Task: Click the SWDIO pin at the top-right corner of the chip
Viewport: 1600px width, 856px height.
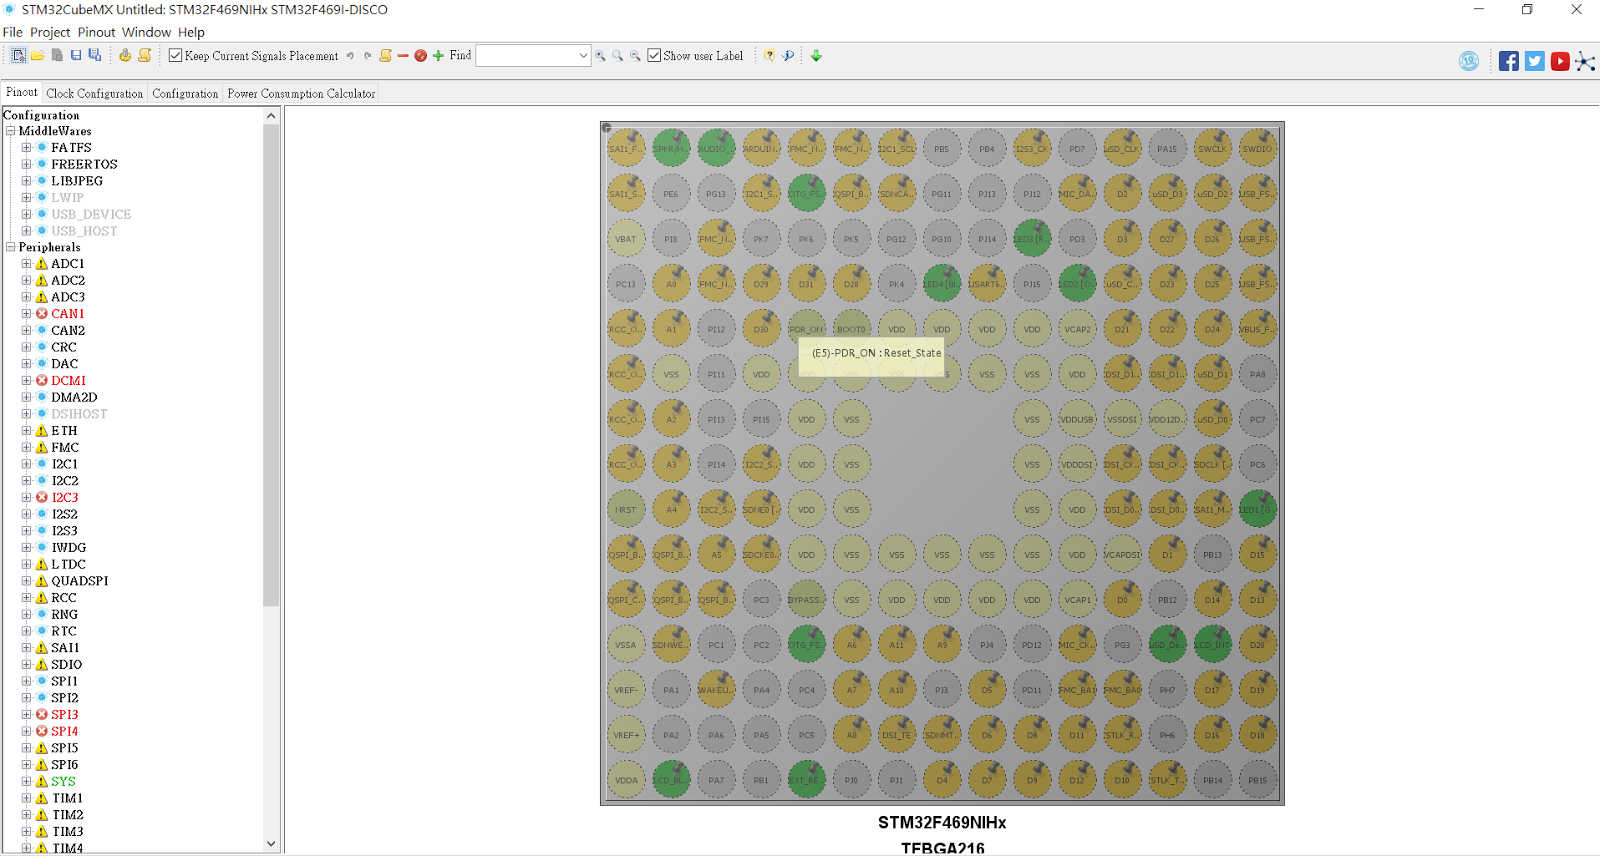Action: pyautogui.click(x=1257, y=149)
